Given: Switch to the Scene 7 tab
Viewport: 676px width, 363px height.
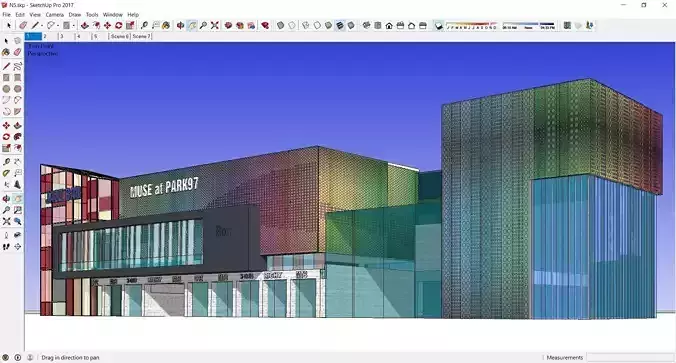Looking at the screenshot, I should pyautogui.click(x=141, y=36).
